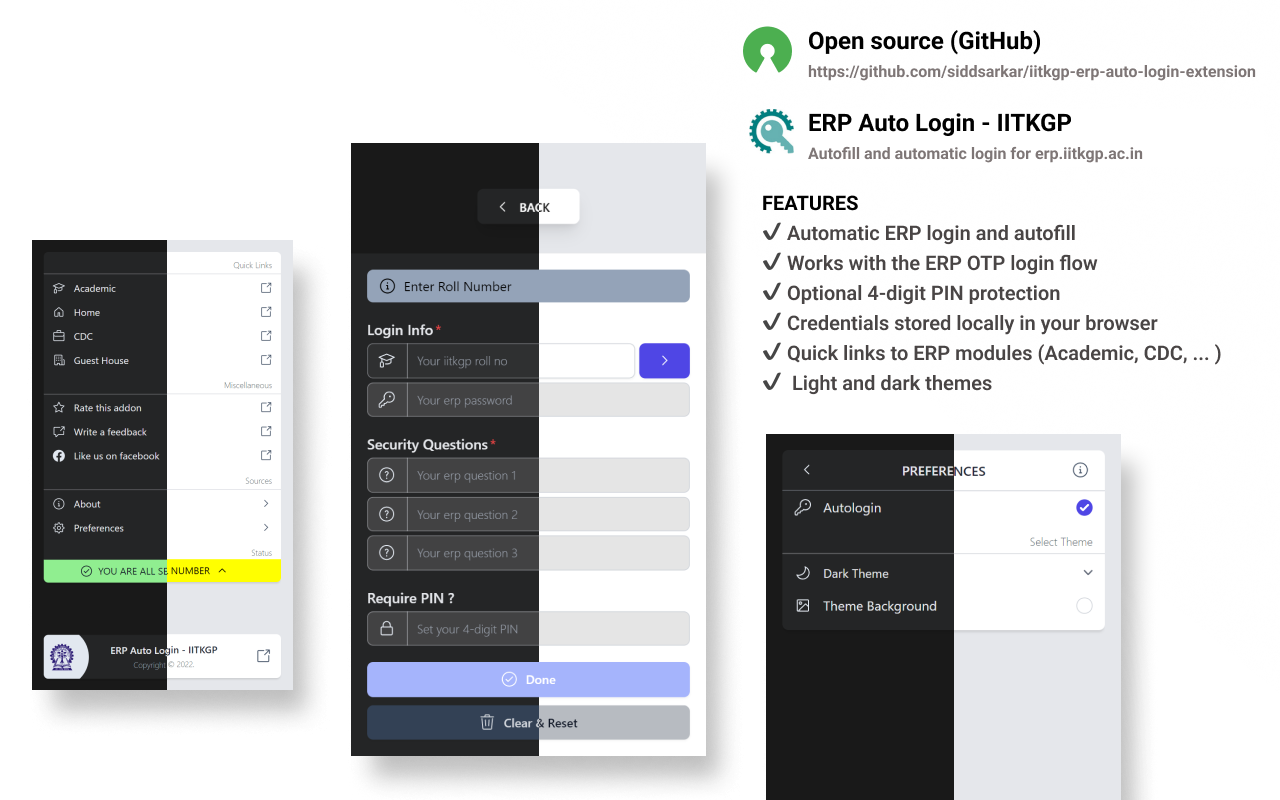The height and width of the screenshot is (800, 1280).
Task: Open the Home quick link
Action: [162, 312]
